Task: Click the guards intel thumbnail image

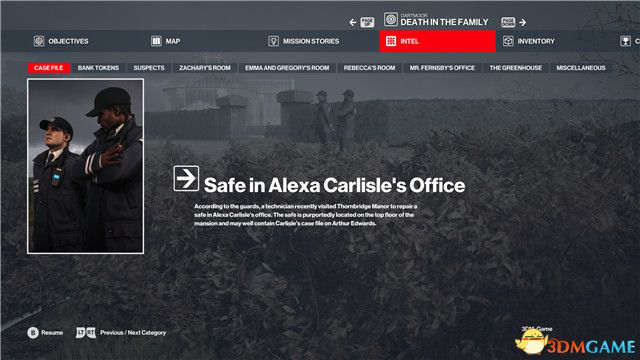Action: tap(85, 166)
